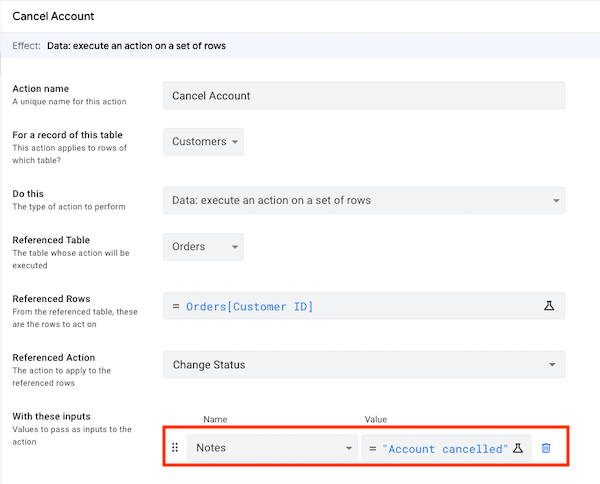Click the Referenced Table label

[x=53, y=240]
